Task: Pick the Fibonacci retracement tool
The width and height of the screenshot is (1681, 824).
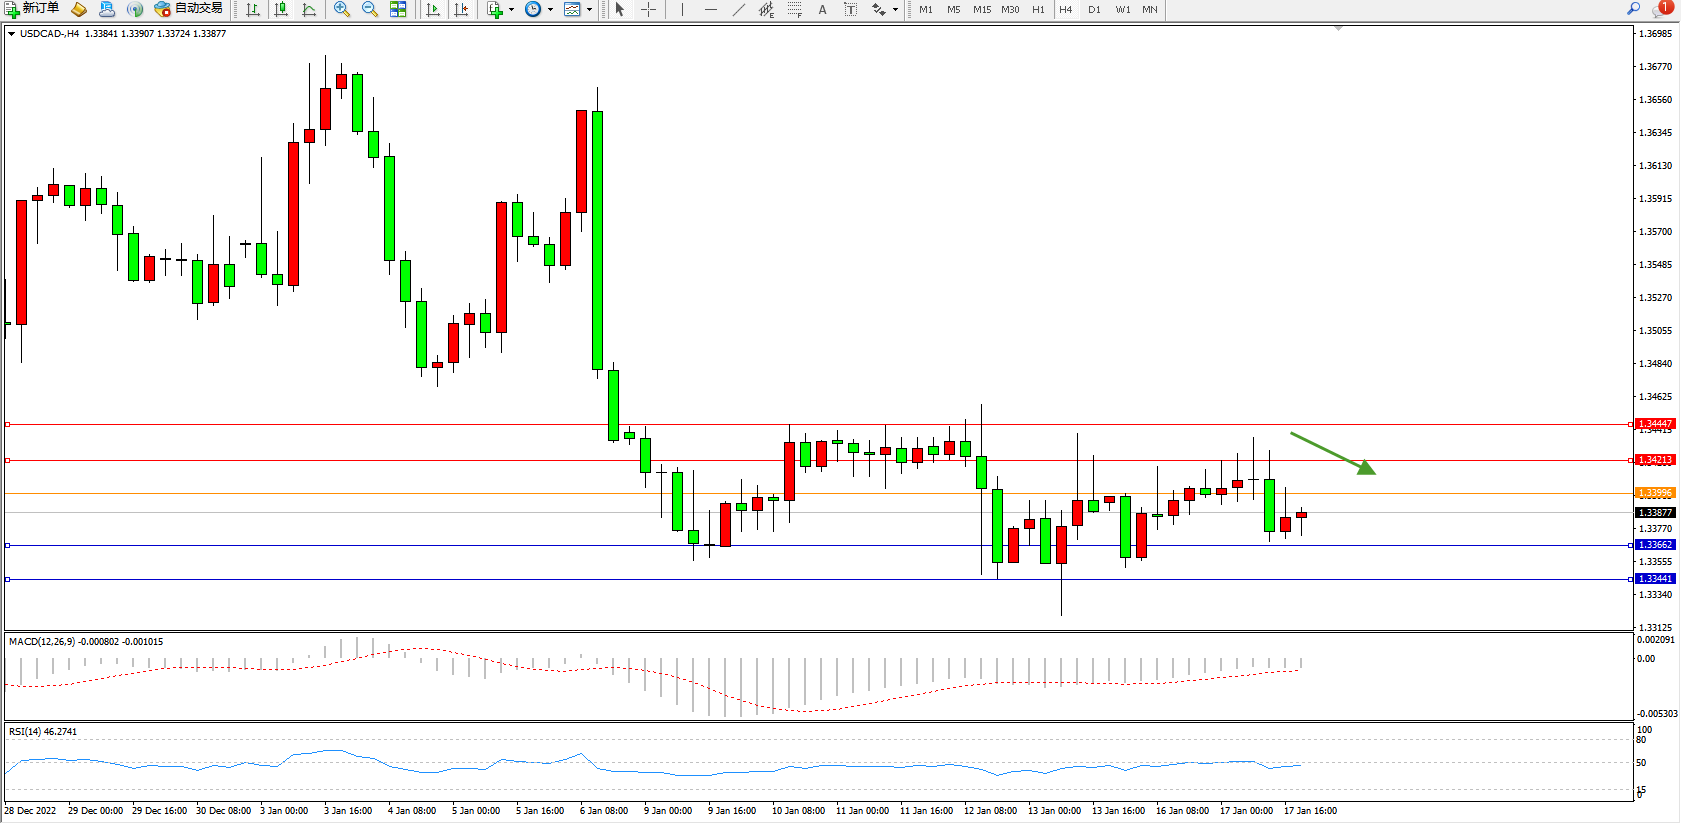Action: tap(794, 9)
